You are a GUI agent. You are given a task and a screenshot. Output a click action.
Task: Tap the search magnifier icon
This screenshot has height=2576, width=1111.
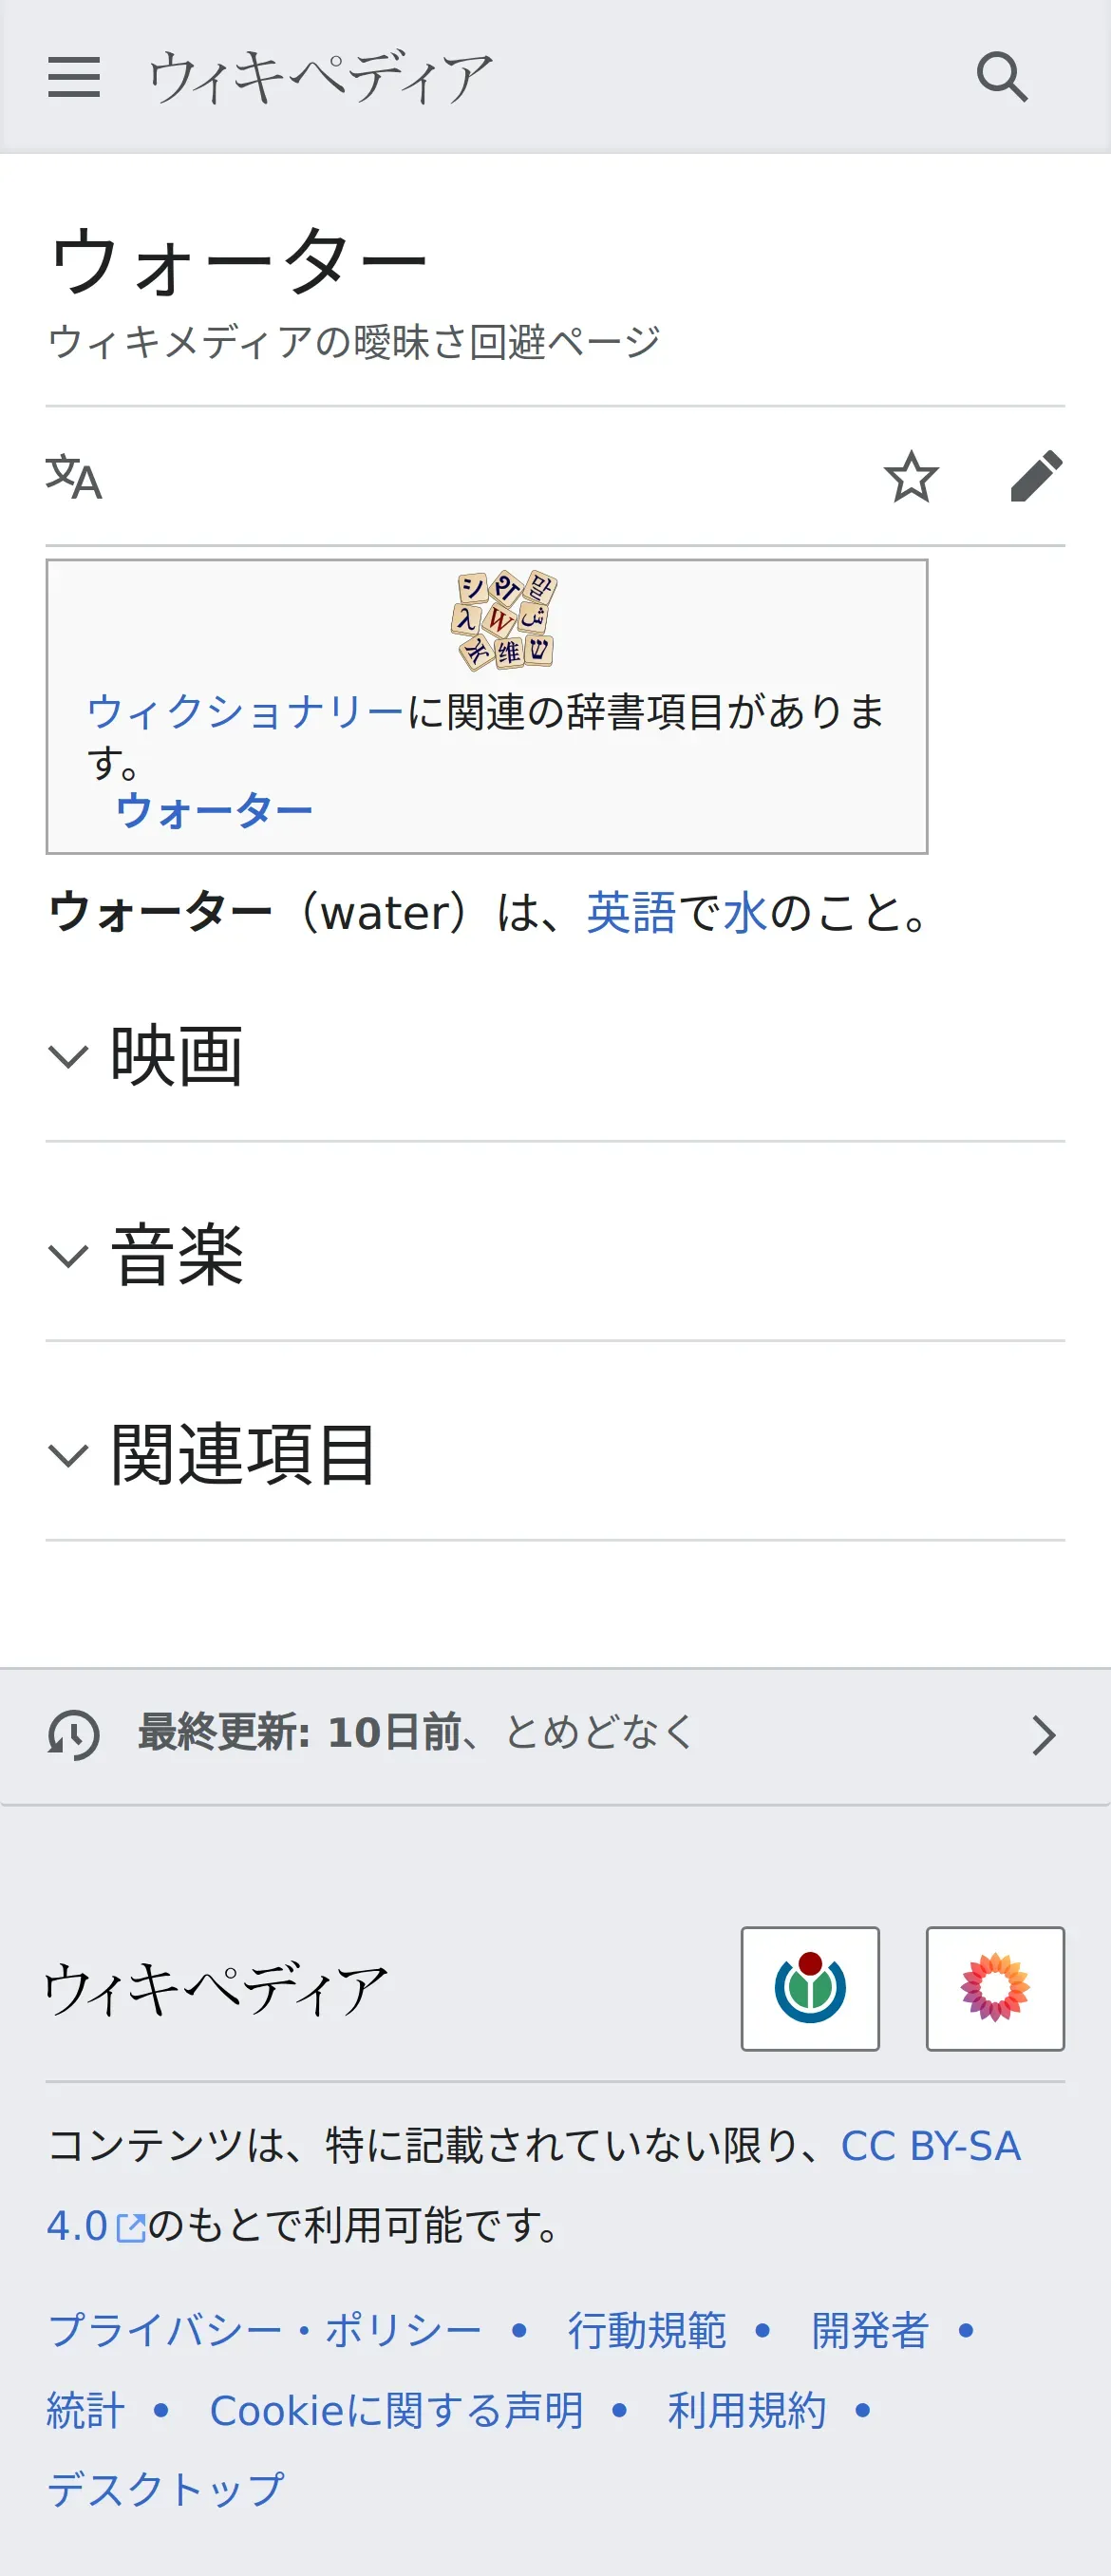(x=1001, y=77)
